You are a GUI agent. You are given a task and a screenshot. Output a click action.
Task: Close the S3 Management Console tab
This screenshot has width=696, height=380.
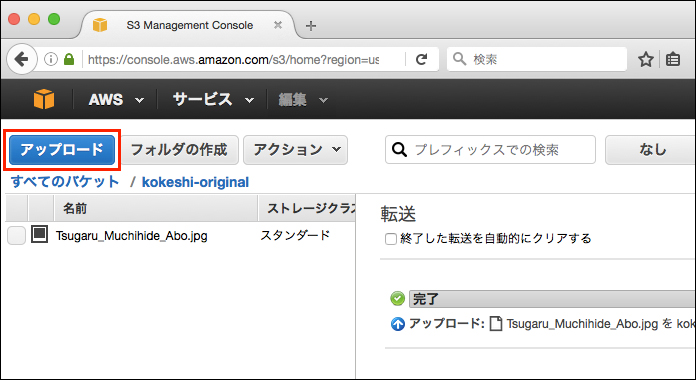point(278,25)
